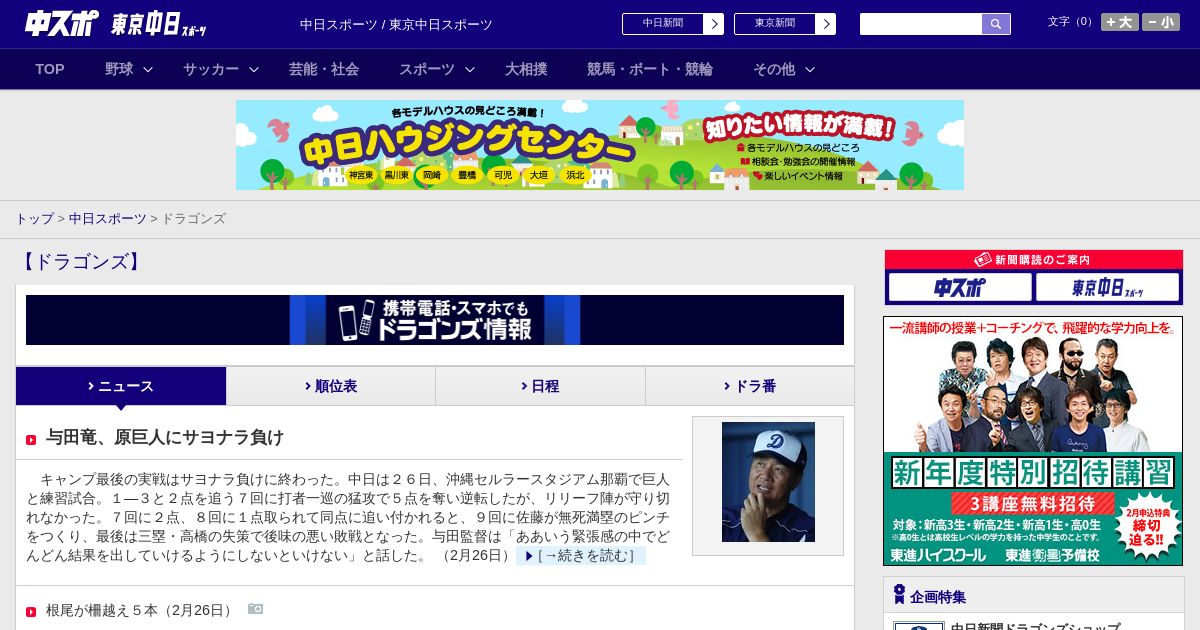Click 東京中日スポーツ subscription button in sidebar

click(1107, 288)
